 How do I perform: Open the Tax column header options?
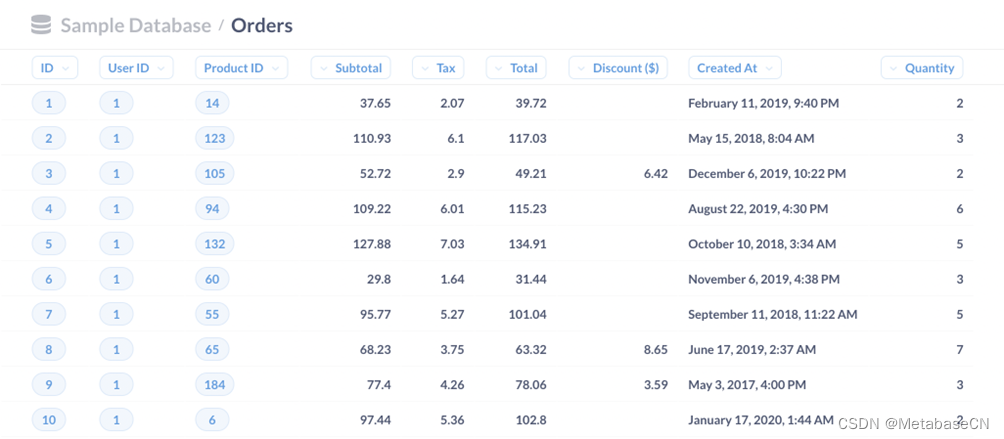(439, 68)
